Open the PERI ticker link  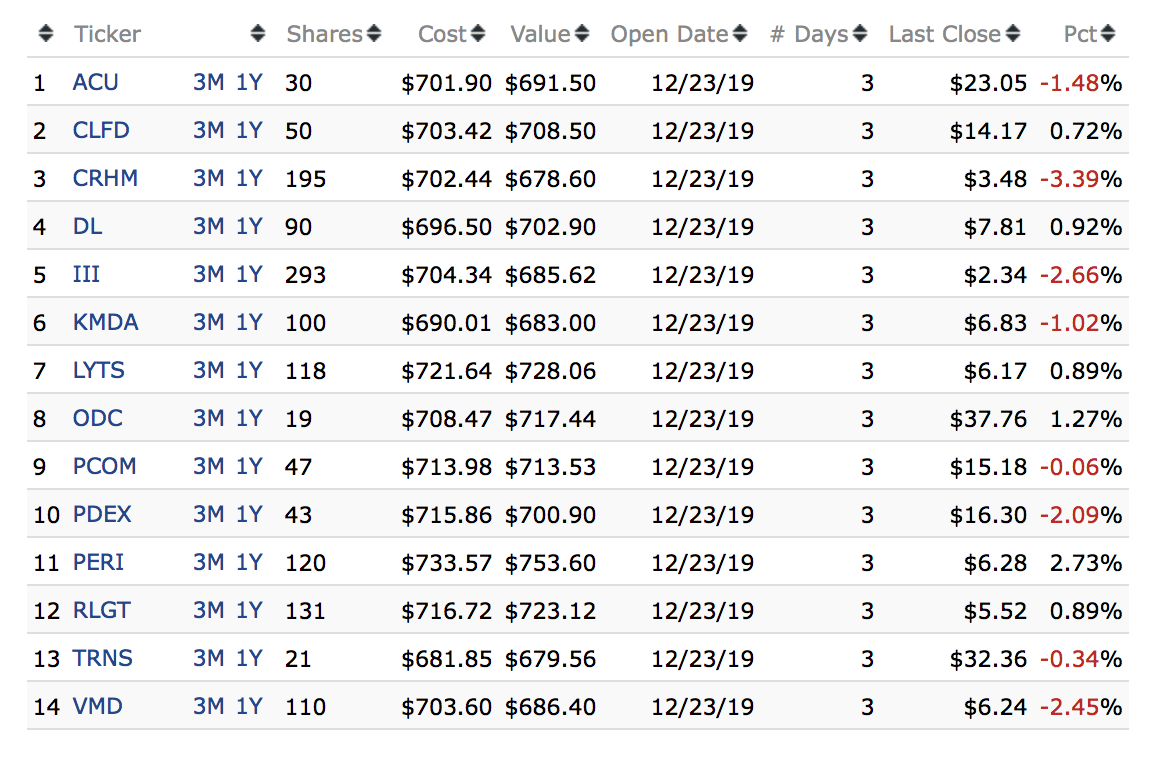98,563
